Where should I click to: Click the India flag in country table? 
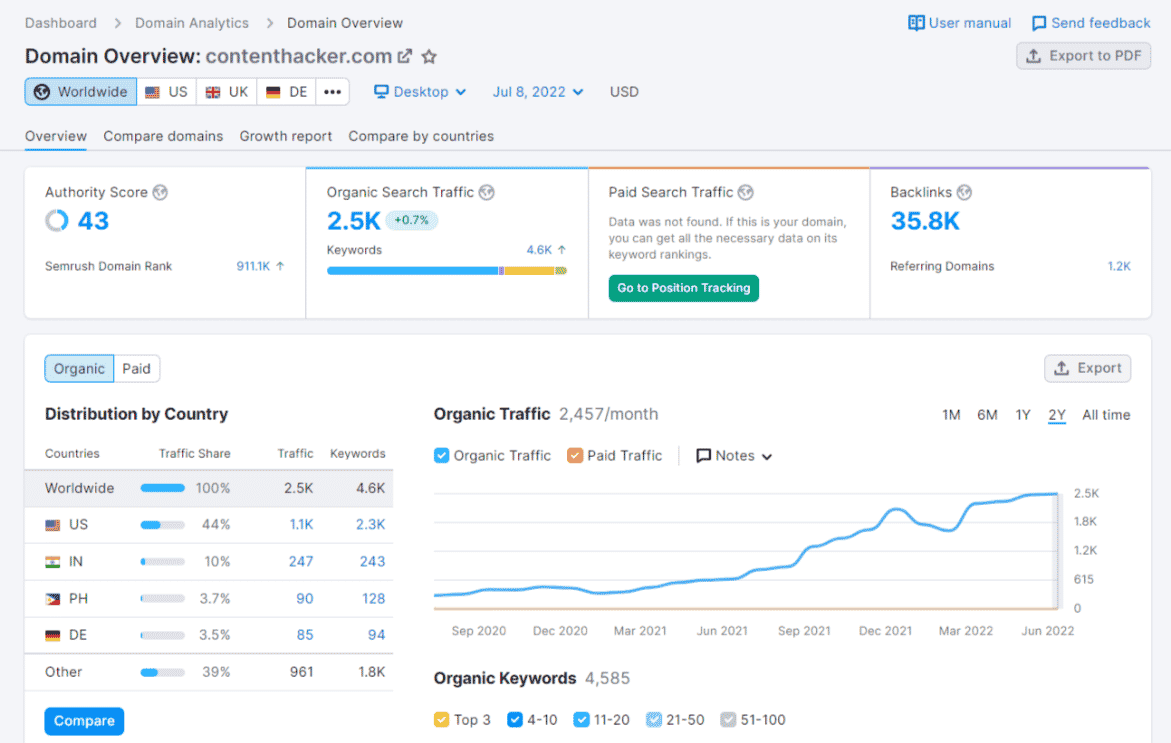pos(52,562)
